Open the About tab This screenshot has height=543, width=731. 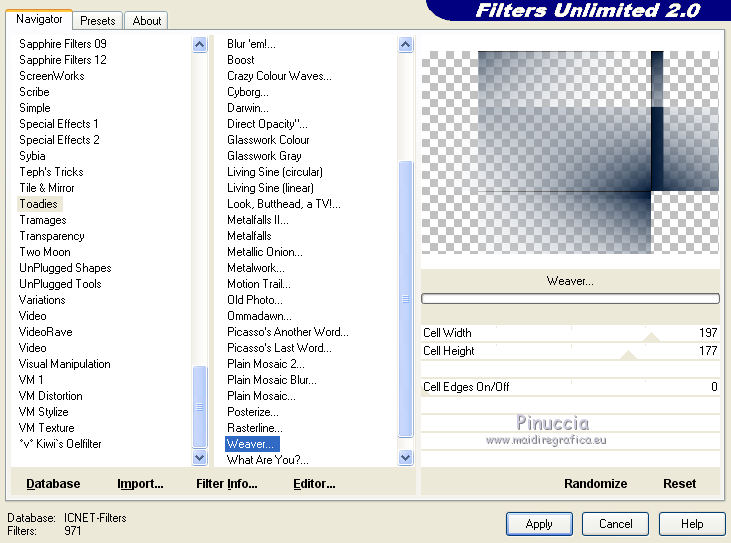tap(146, 21)
